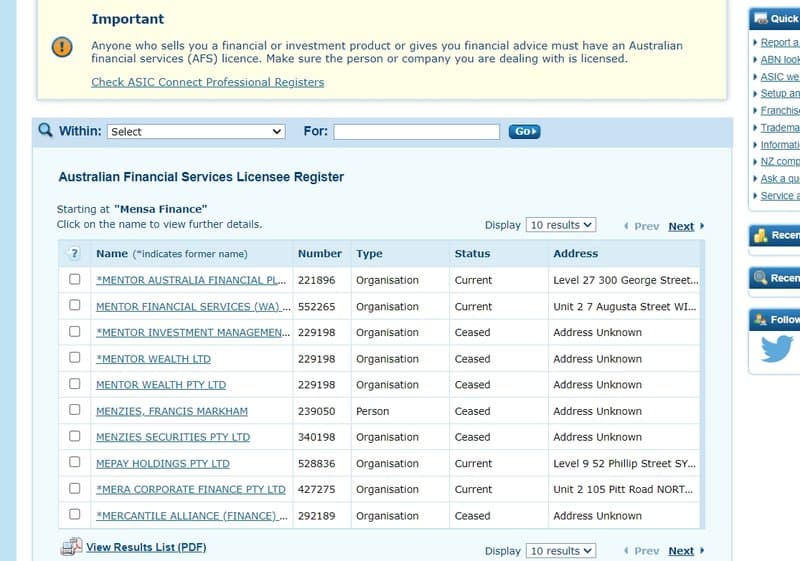Click the For search text field
This screenshot has width=800, height=561.
tap(416, 132)
